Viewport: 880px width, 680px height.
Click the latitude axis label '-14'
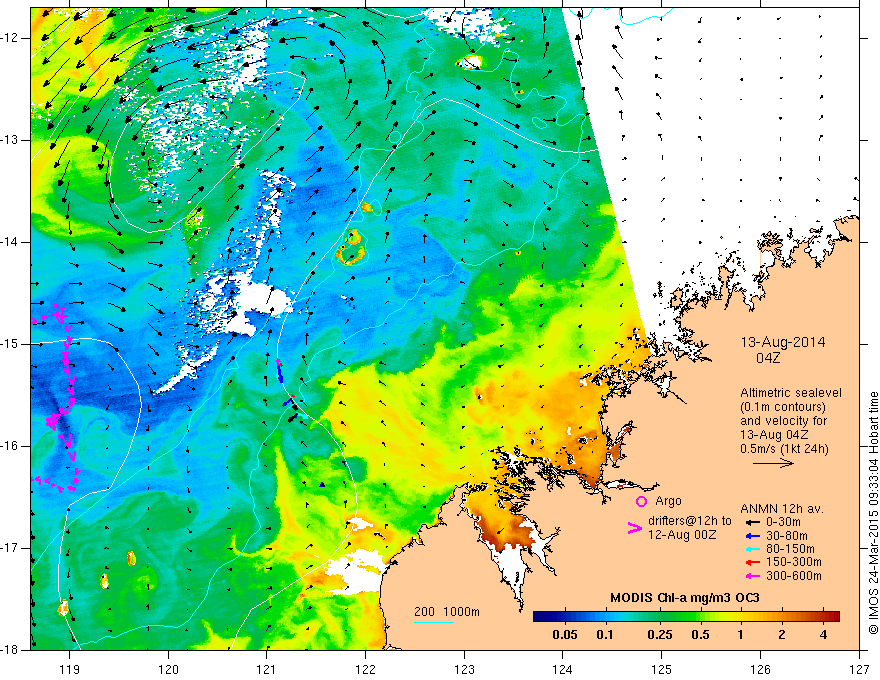(11, 242)
